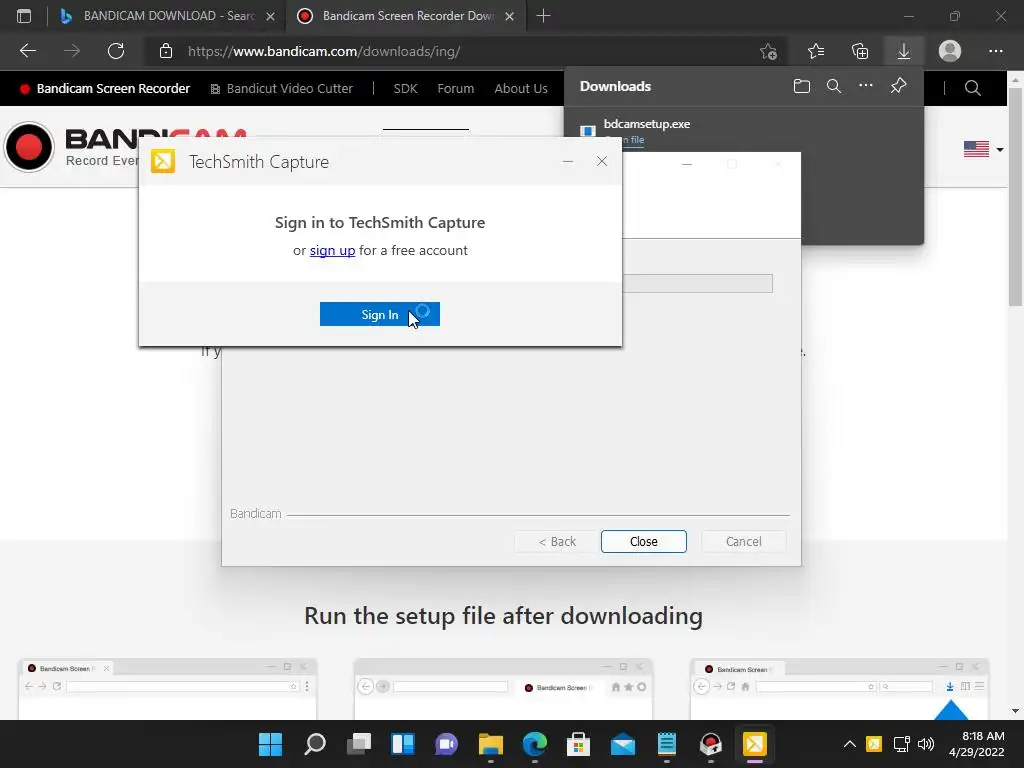View site information lock icon
Image resolution: width=1024 pixels, height=768 pixels.
(x=166, y=51)
